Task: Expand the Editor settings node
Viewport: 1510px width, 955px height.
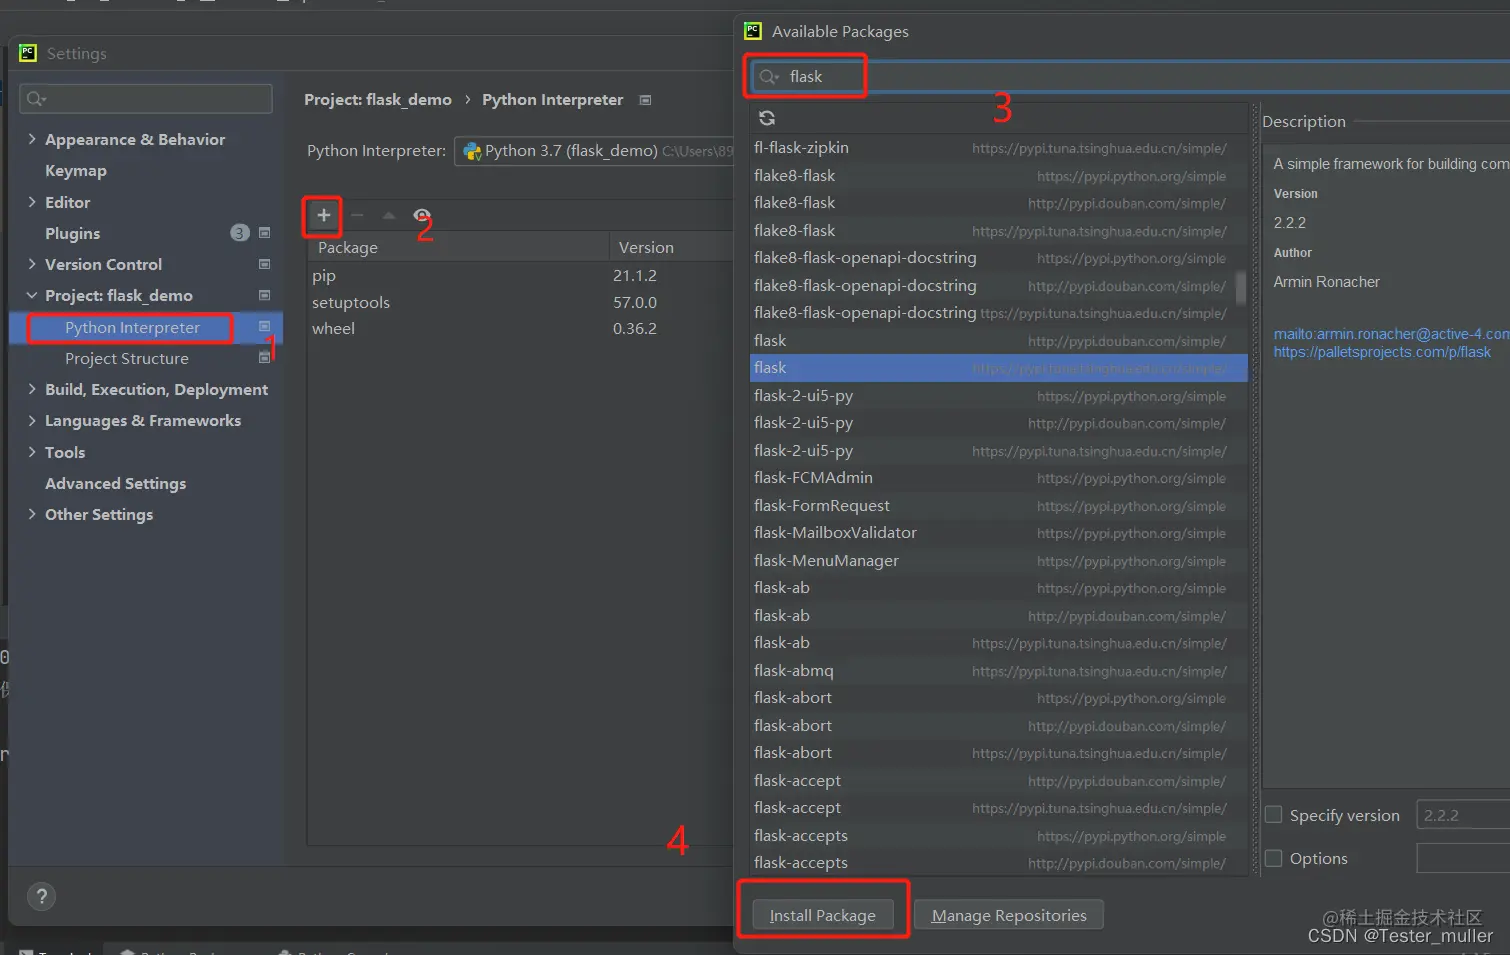Action: 32,202
